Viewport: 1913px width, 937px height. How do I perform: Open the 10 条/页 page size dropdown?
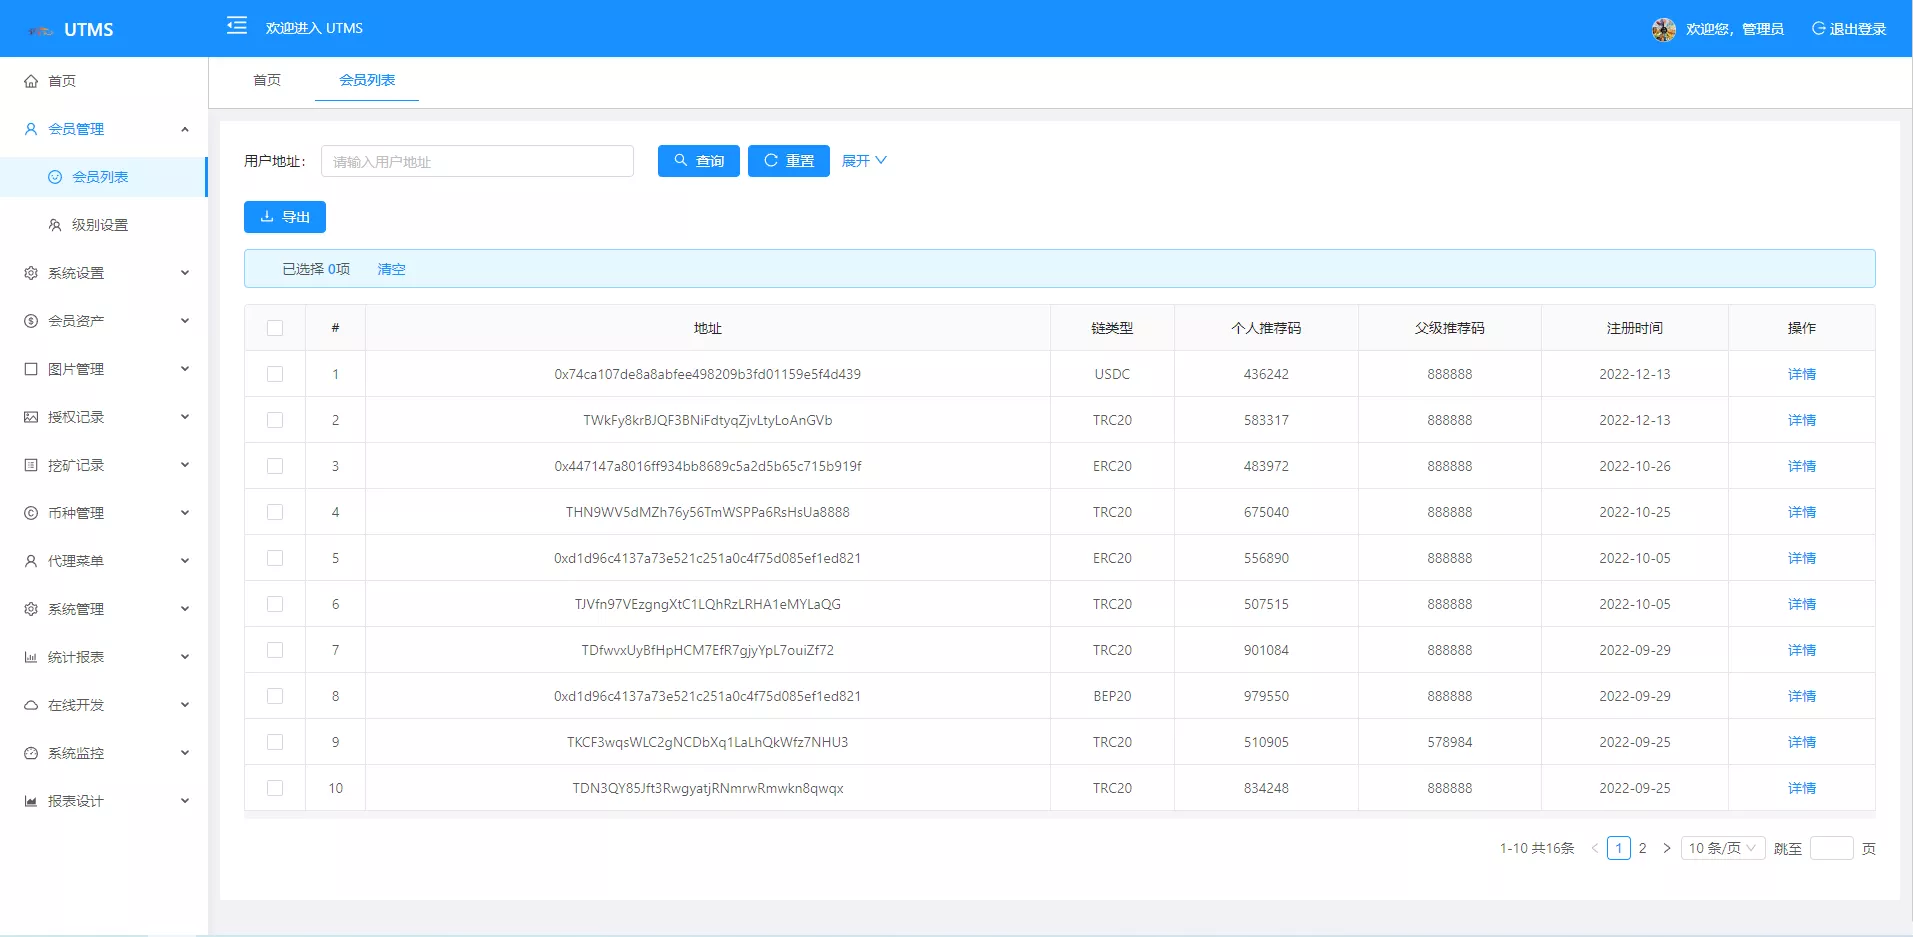1722,848
